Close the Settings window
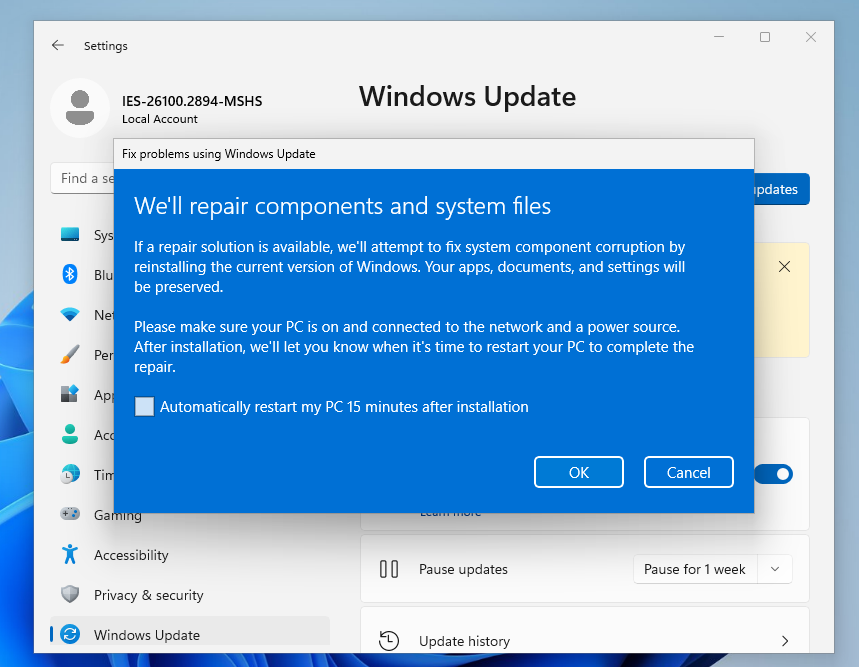The width and height of the screenshot is (859, 667). coord(811,37)
